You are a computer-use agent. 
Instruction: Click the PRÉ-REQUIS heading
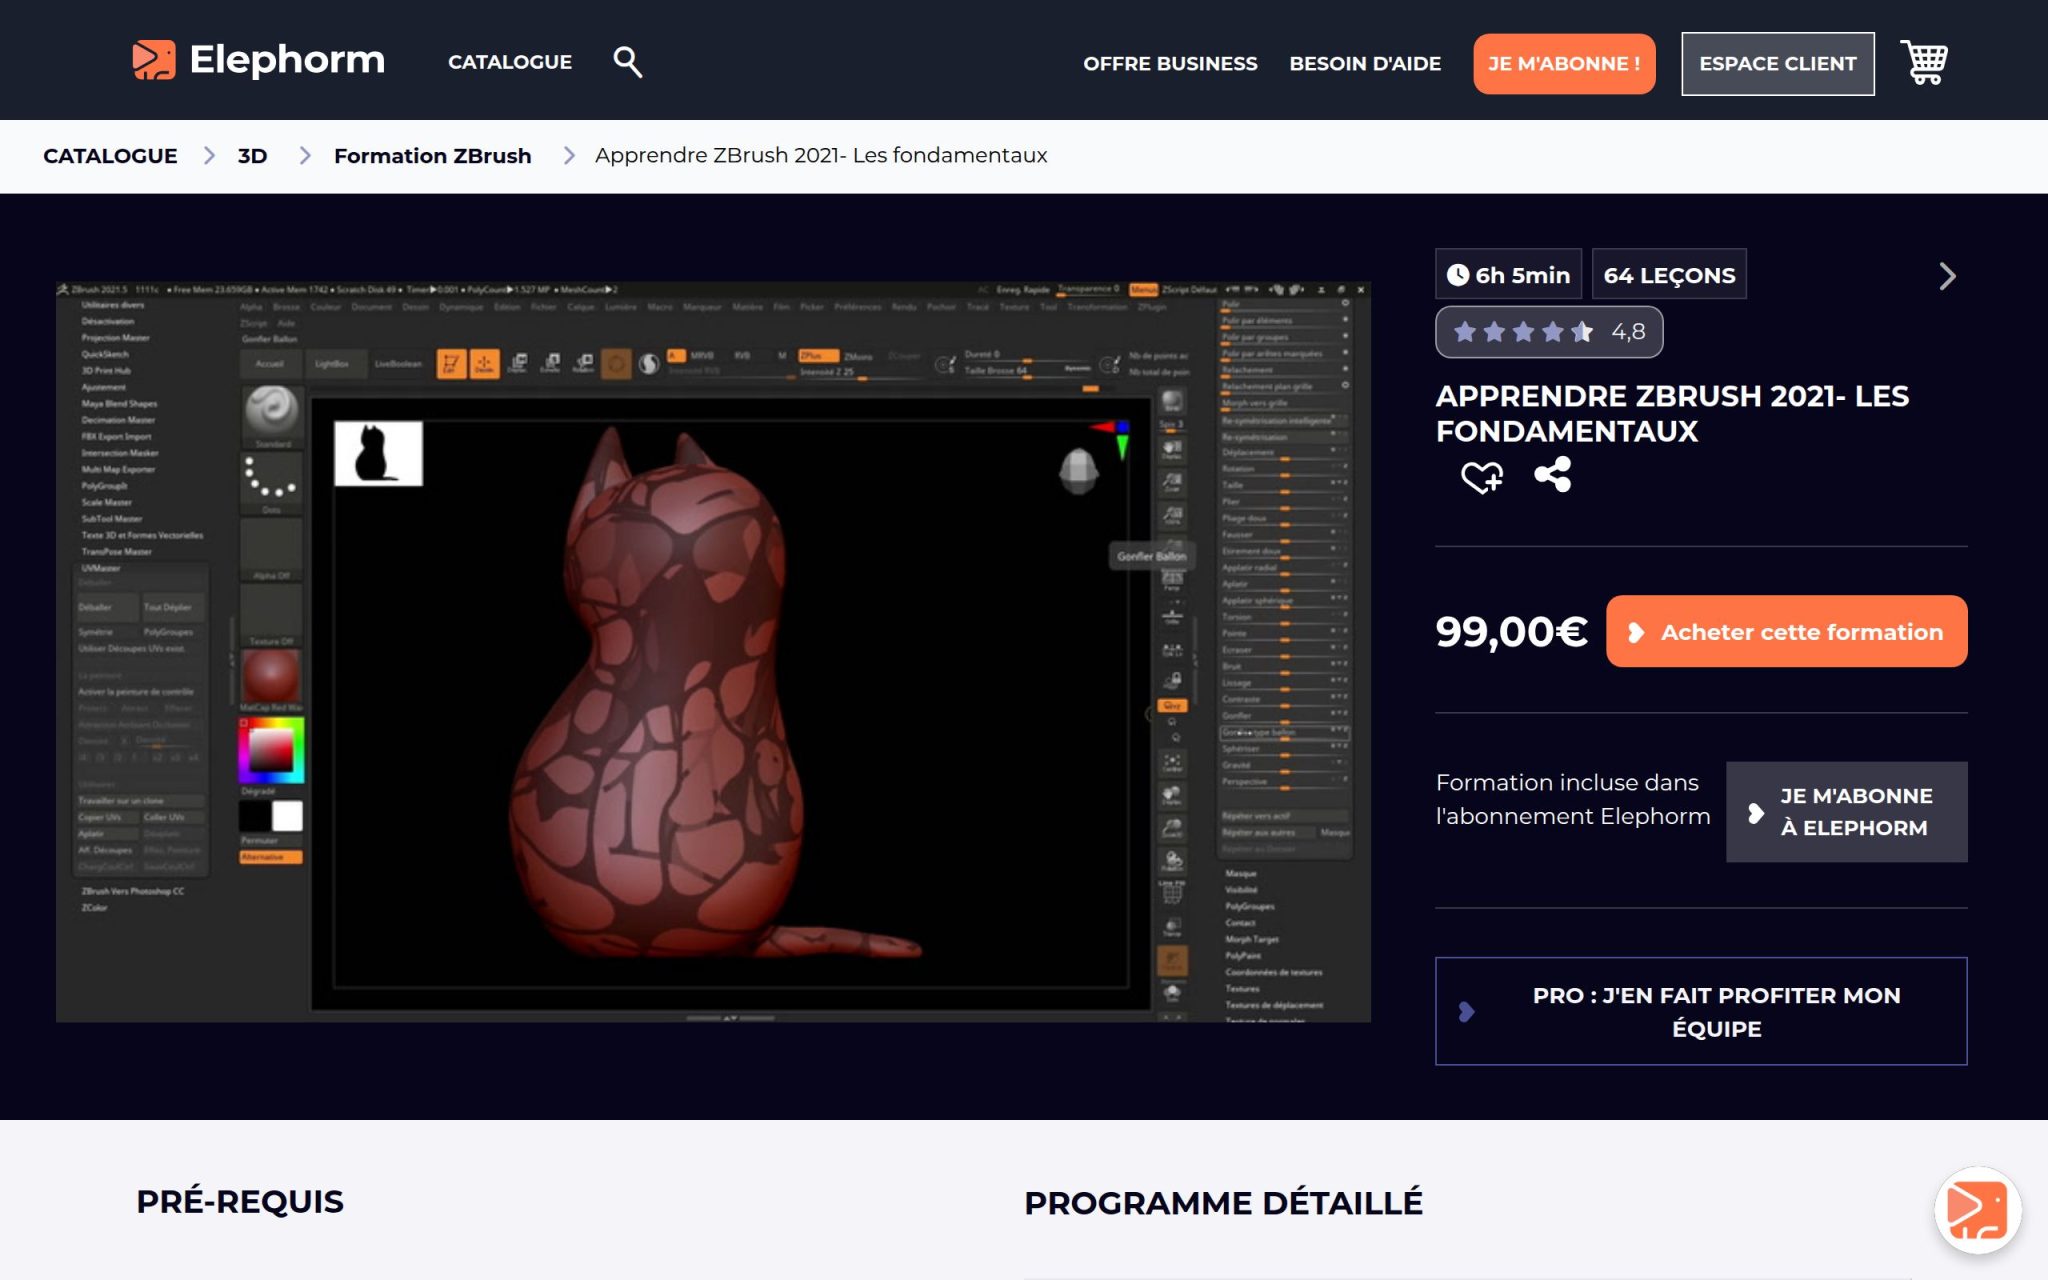point(240,1202)
